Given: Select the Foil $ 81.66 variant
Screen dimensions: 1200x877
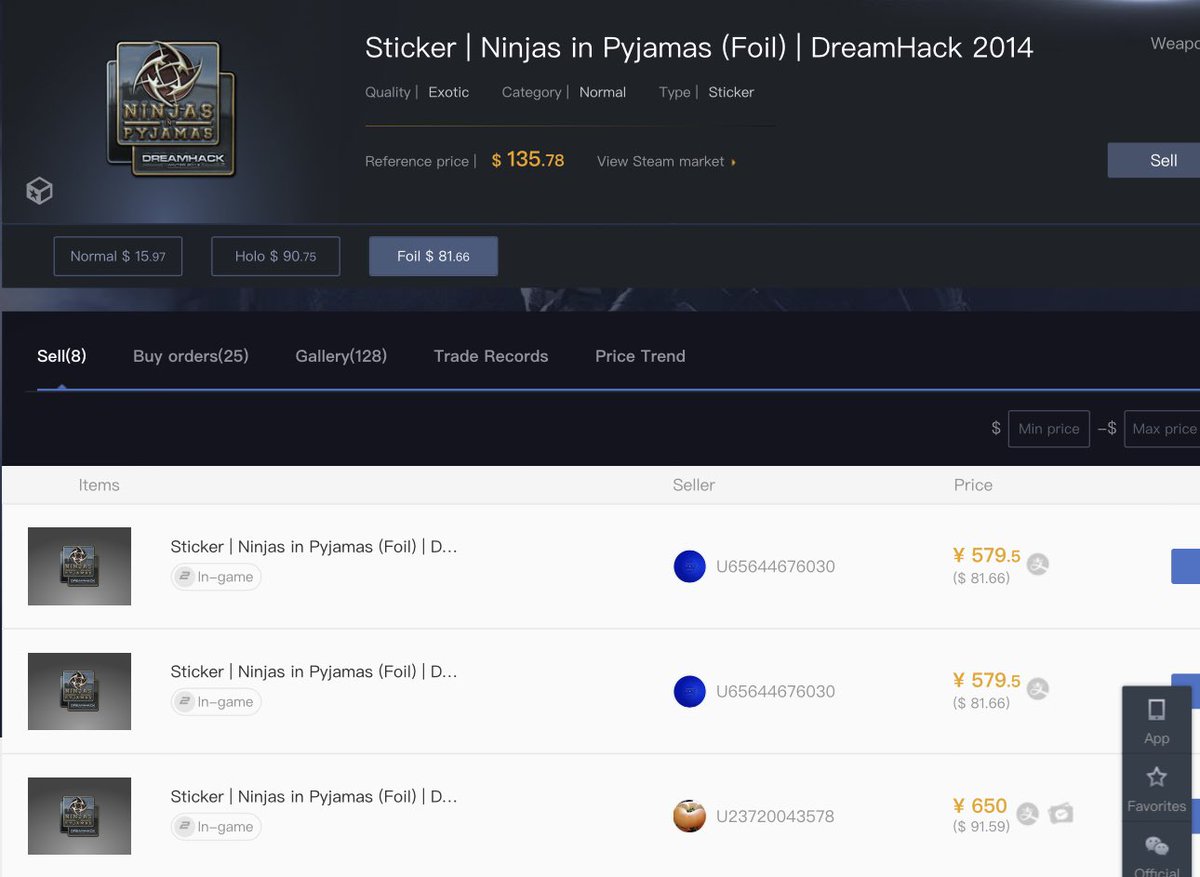Looking at the screenshot, I should click(433, 256).
